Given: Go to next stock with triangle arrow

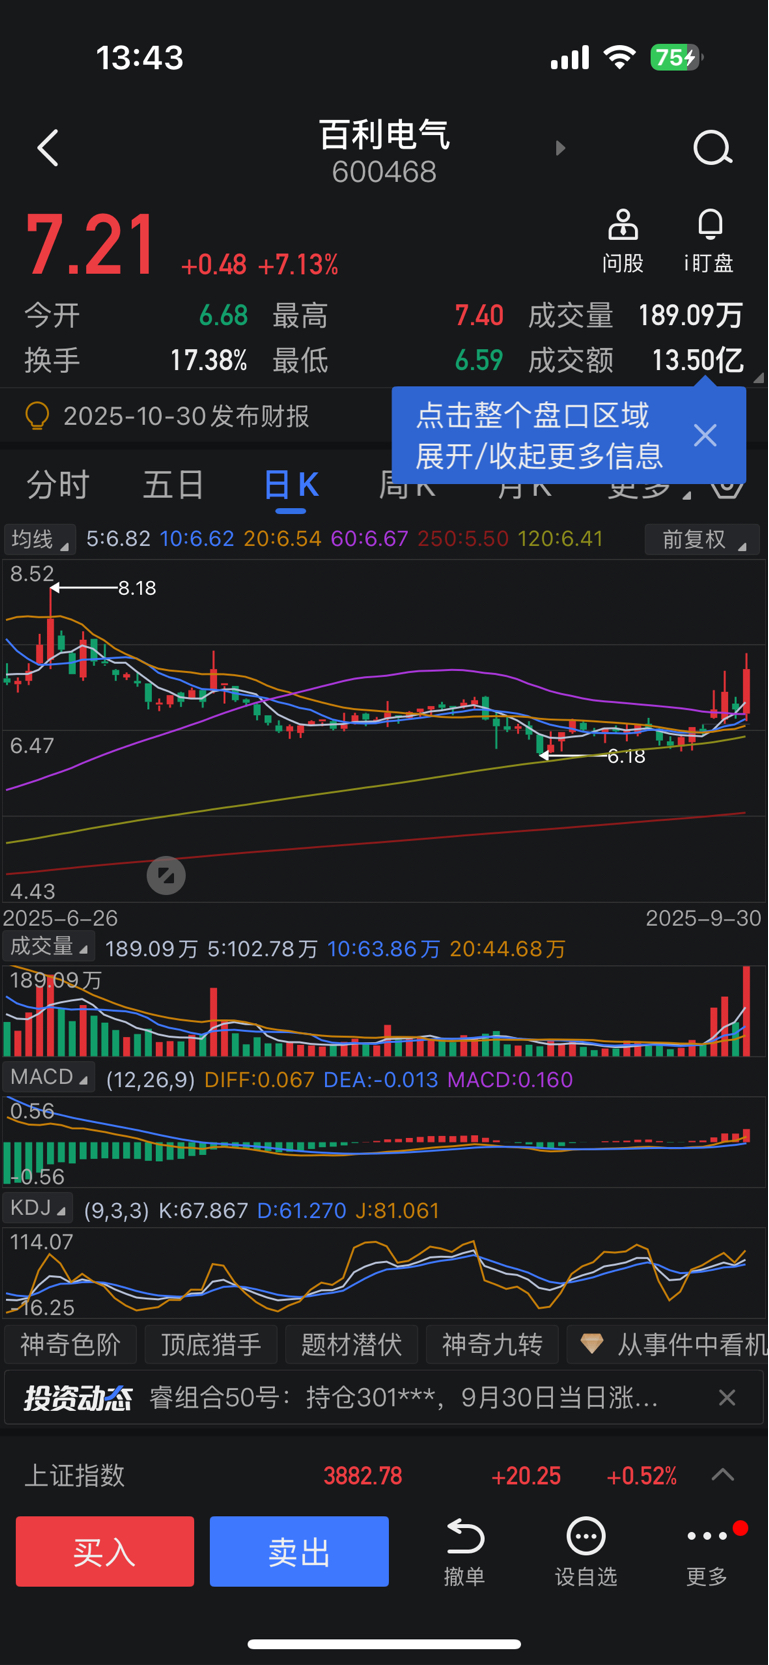Looking at the screenshot, I should pyautogui.click(x=560, y=148).
